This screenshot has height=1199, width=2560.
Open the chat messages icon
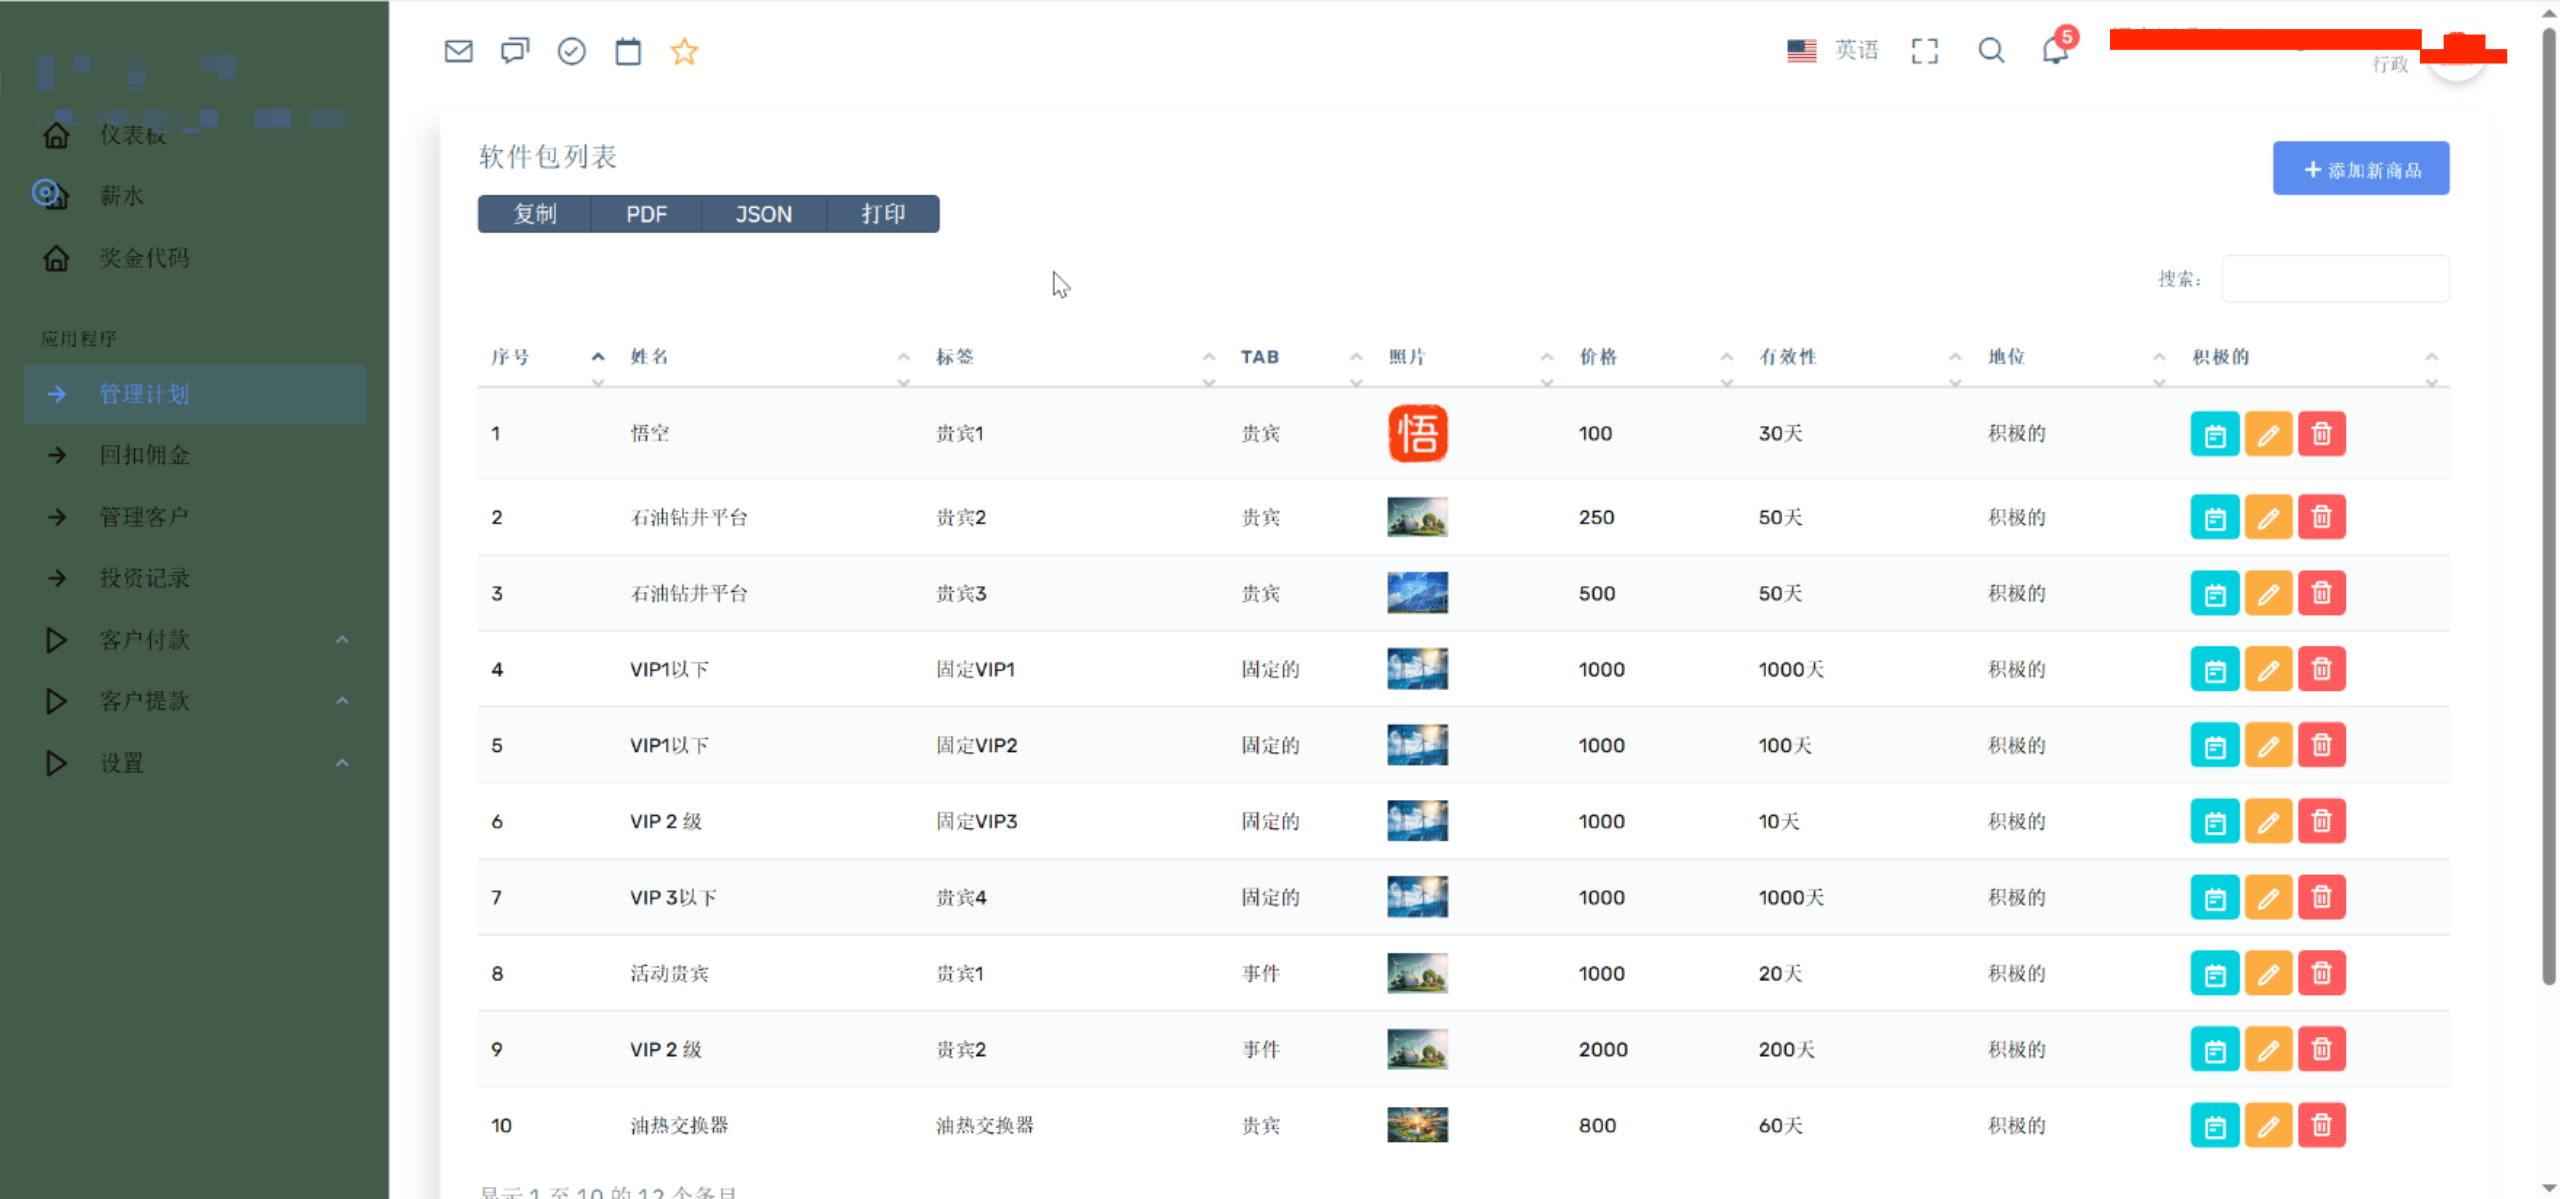[515, 51]
